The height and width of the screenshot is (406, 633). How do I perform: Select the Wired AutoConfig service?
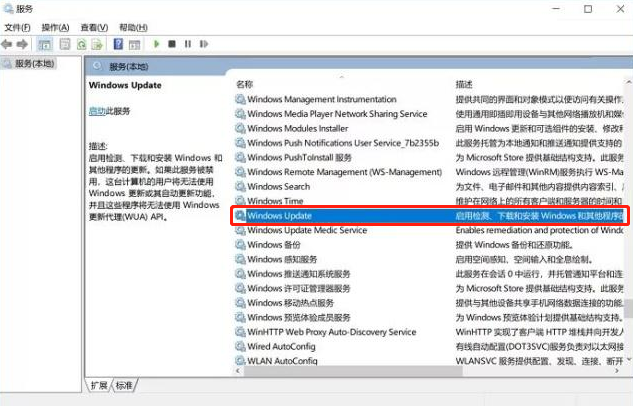(x=430, y=346)
